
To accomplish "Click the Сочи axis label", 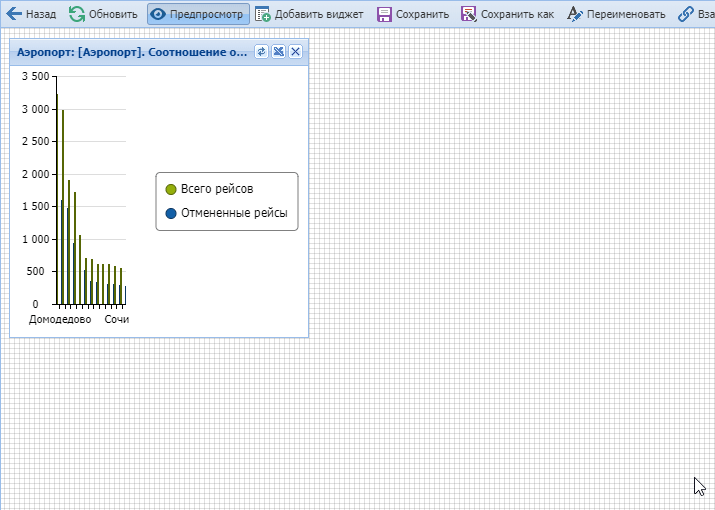I will (117, 320).
